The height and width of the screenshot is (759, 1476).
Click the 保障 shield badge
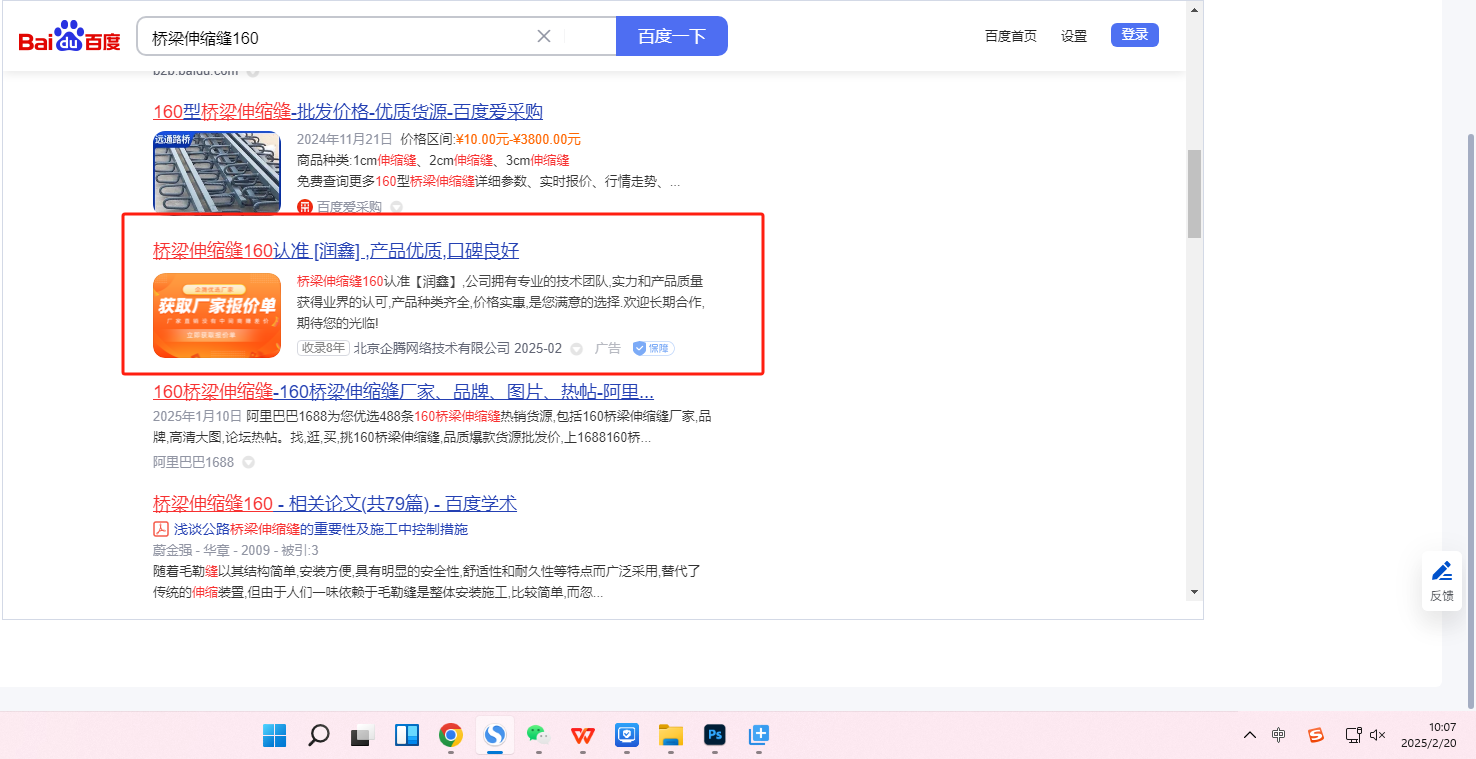pyautogui.click(x=654, y=348)
